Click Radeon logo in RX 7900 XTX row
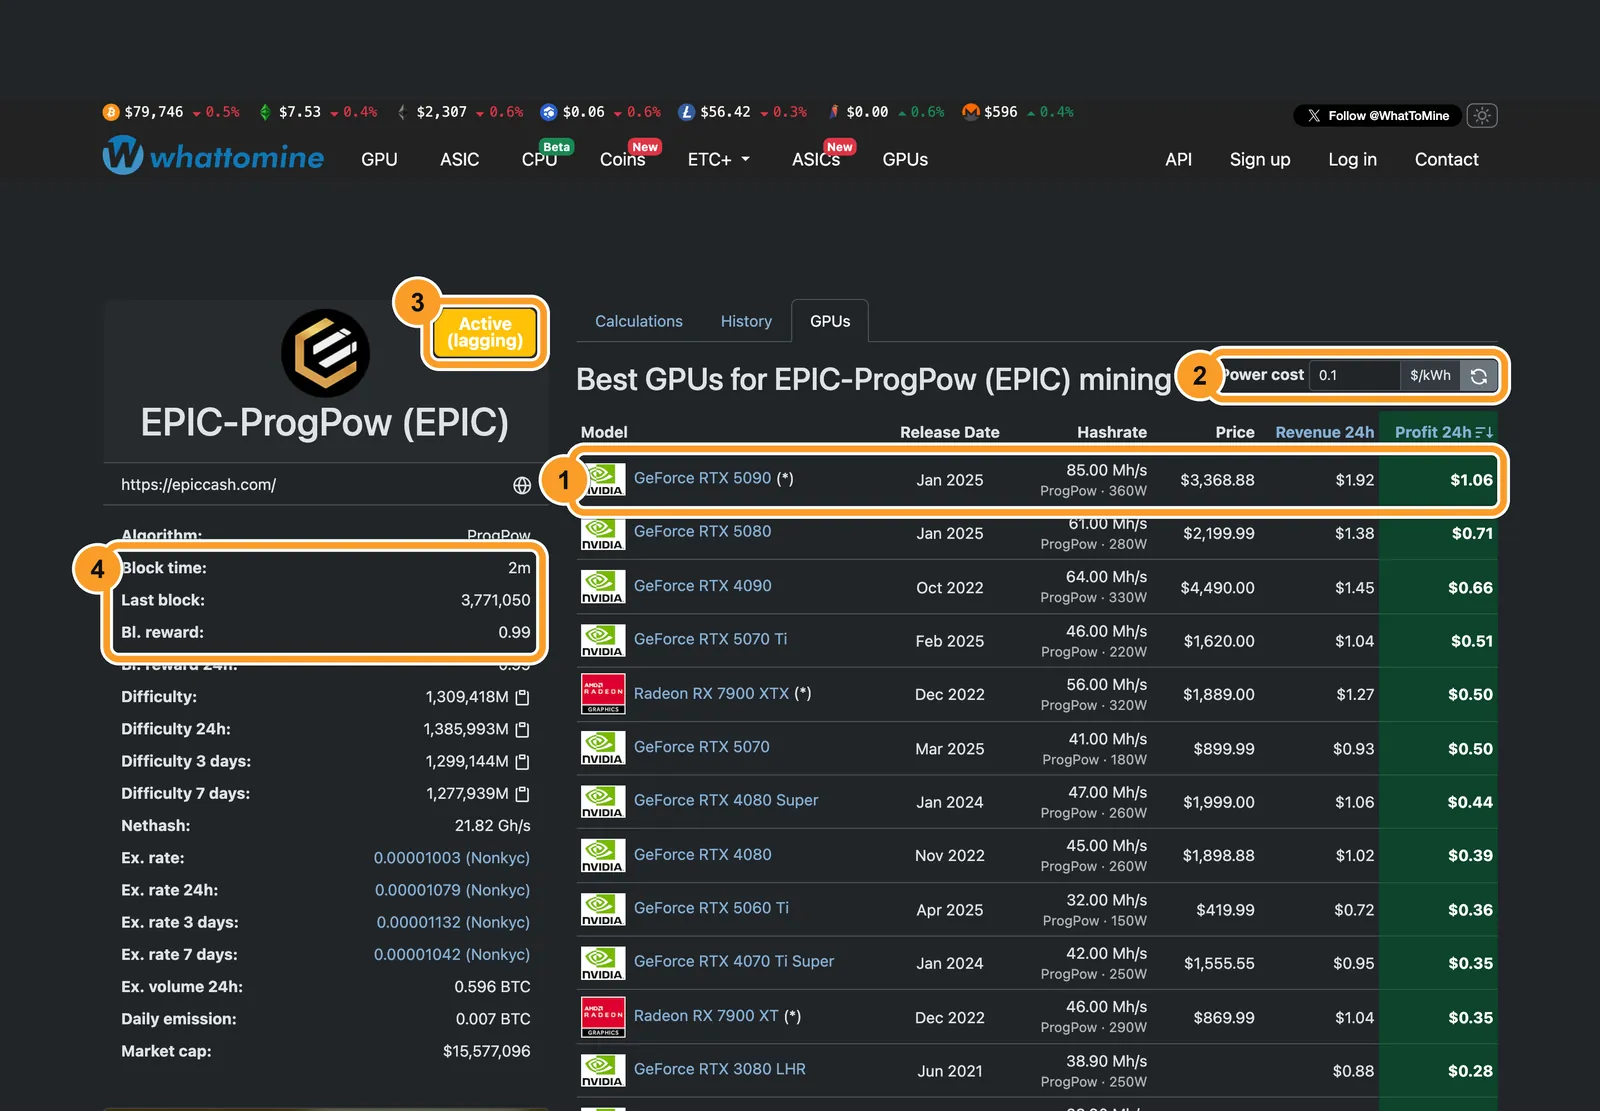Image resolution: width=1600 pixels, height=1111 pixels. tap(603, 694)
